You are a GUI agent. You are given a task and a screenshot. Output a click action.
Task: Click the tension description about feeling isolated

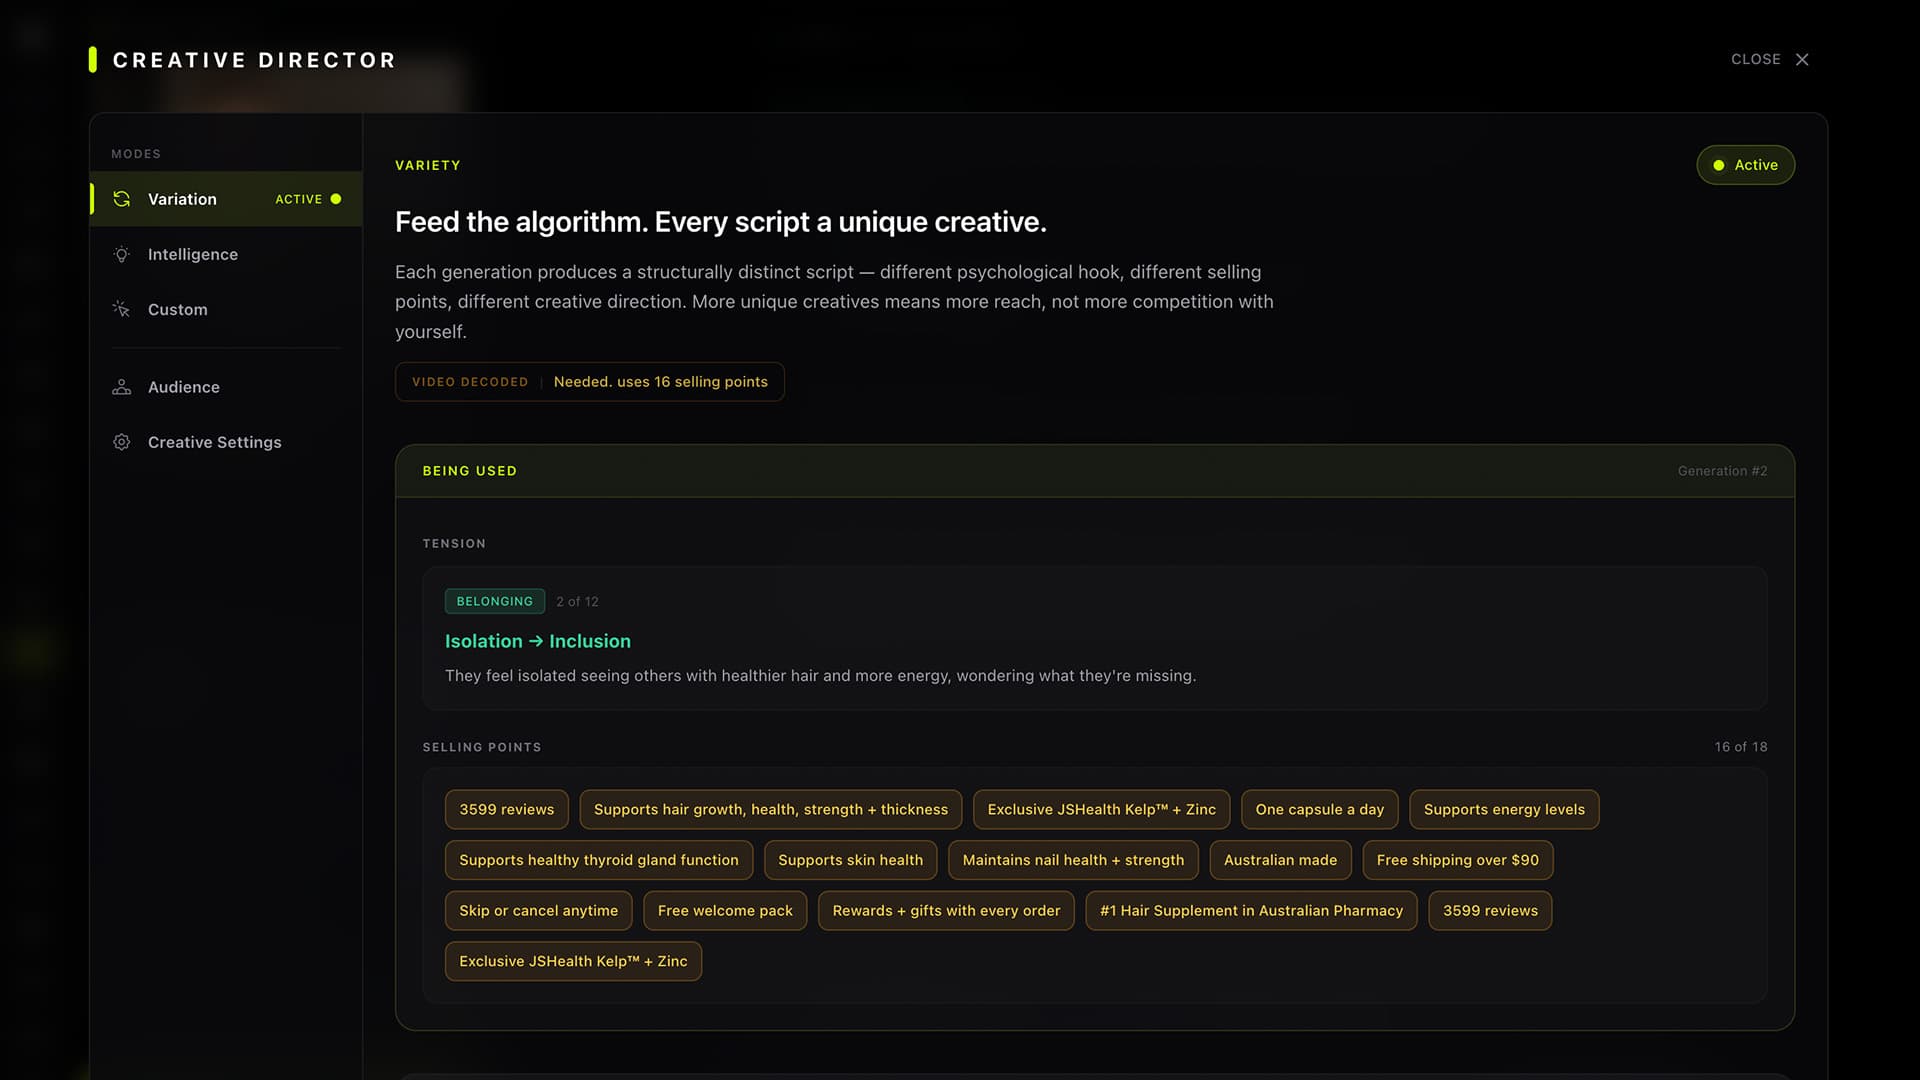pos(820,676)
